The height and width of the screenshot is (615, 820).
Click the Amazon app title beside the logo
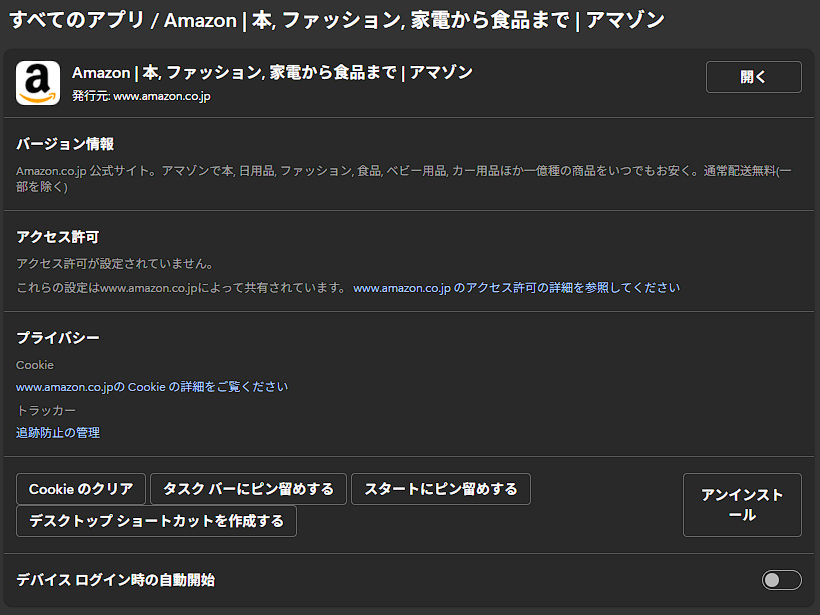point(272,73)
